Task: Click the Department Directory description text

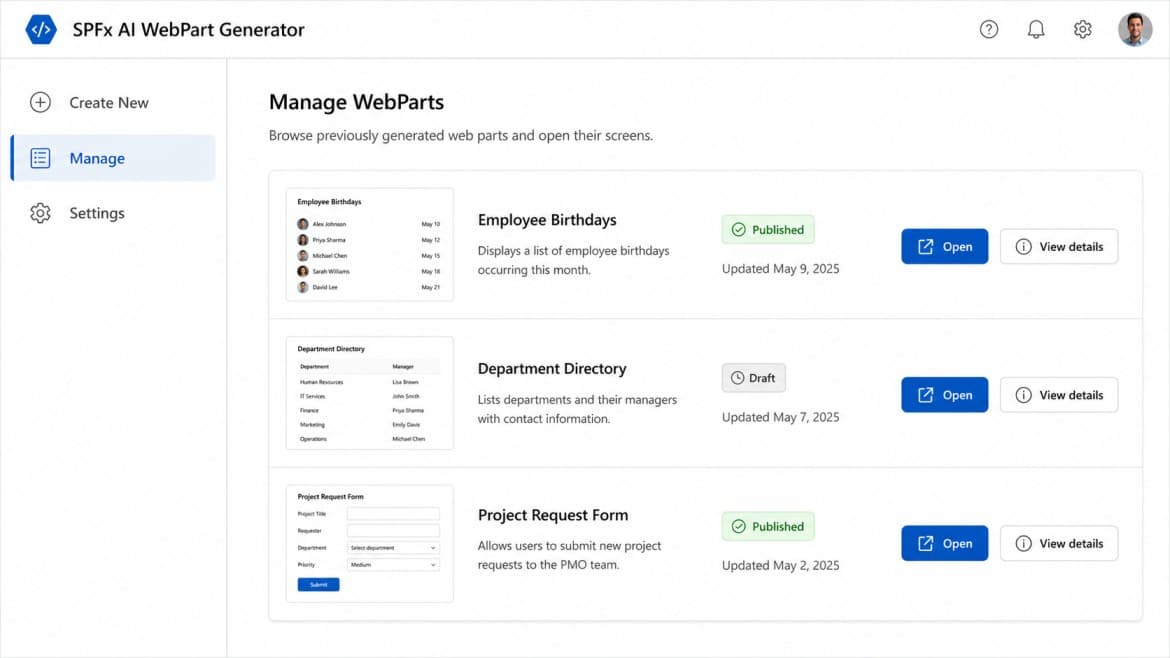Action: pyautogui.click(x=578, y=409)
